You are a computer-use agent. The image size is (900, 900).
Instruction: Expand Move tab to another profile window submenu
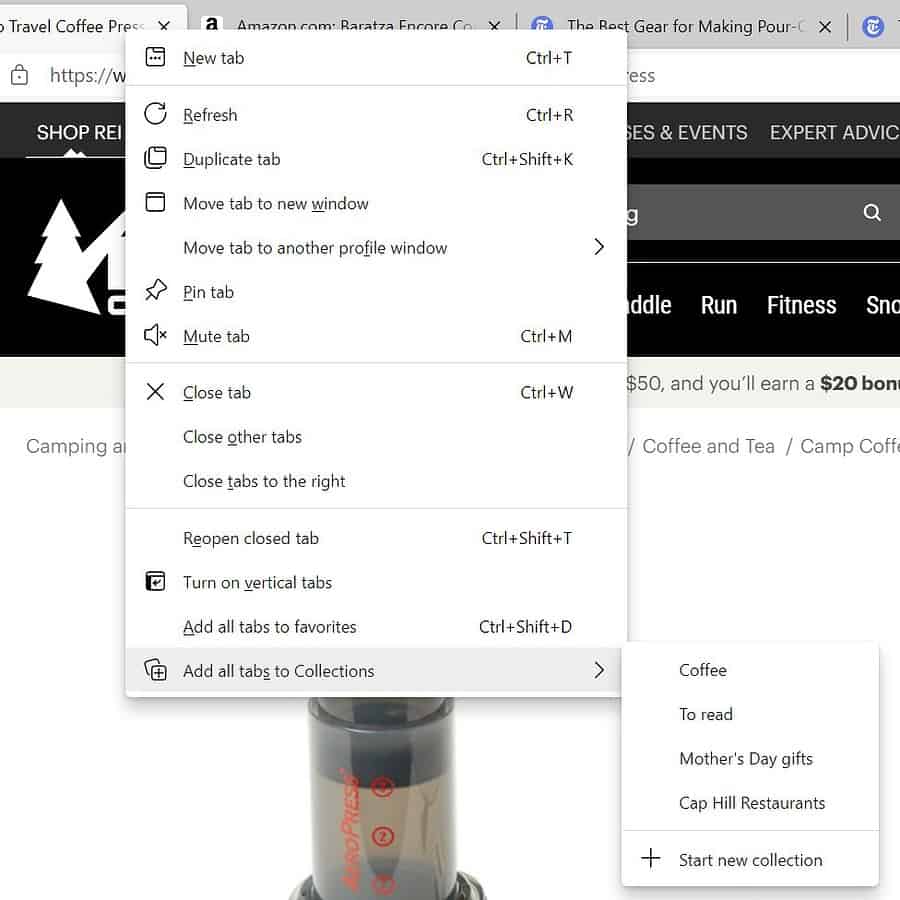(x=598, y=247)
